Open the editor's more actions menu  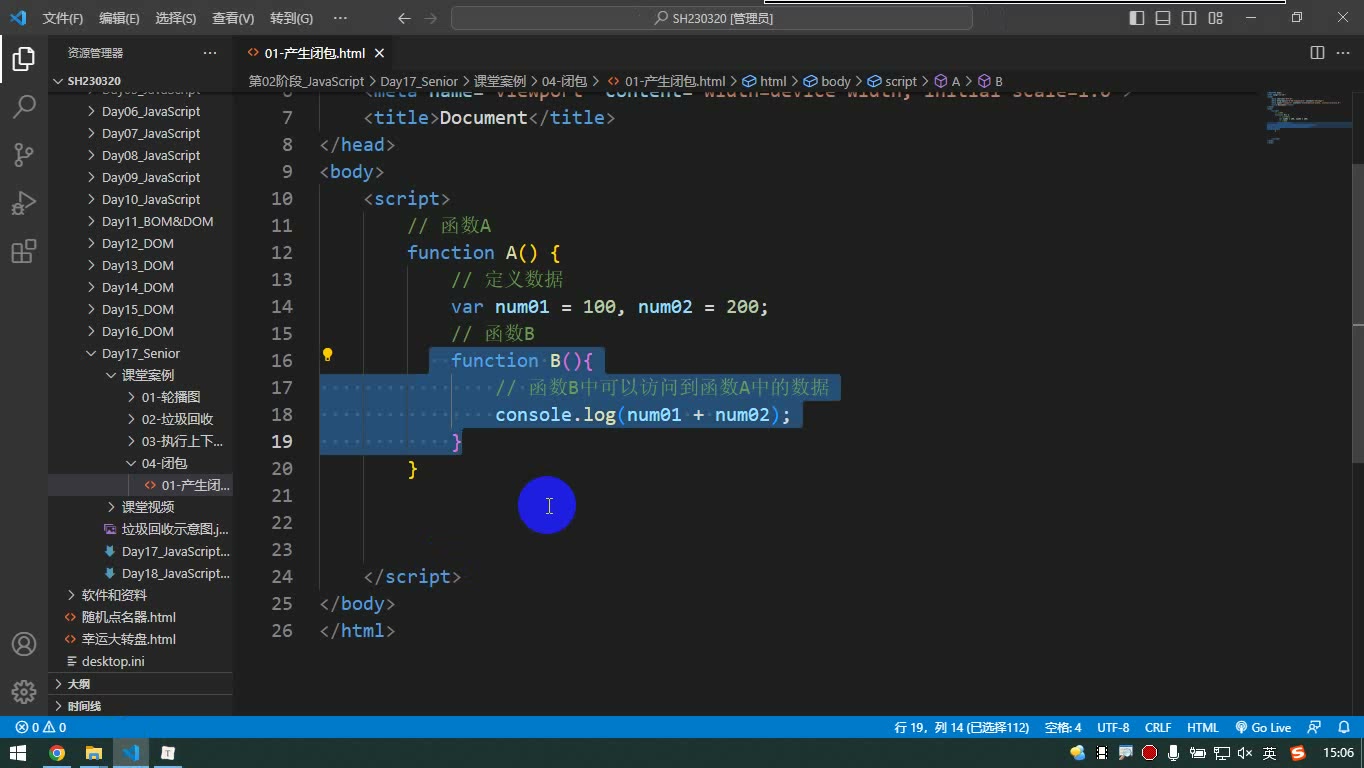[1341, 53]
